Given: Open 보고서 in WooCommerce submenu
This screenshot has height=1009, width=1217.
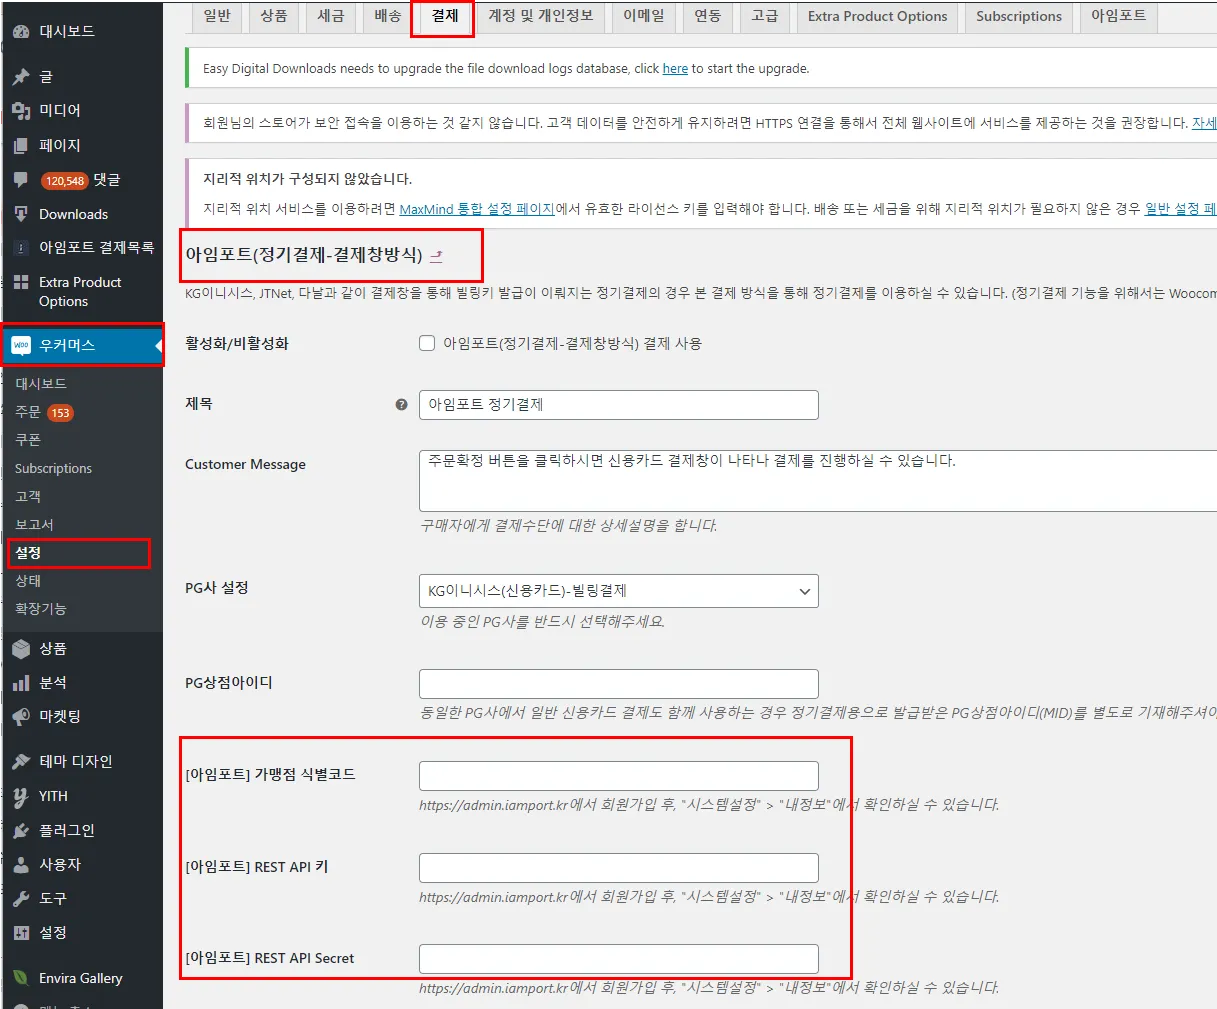Looking at the screenshot, I should point(34,524).
